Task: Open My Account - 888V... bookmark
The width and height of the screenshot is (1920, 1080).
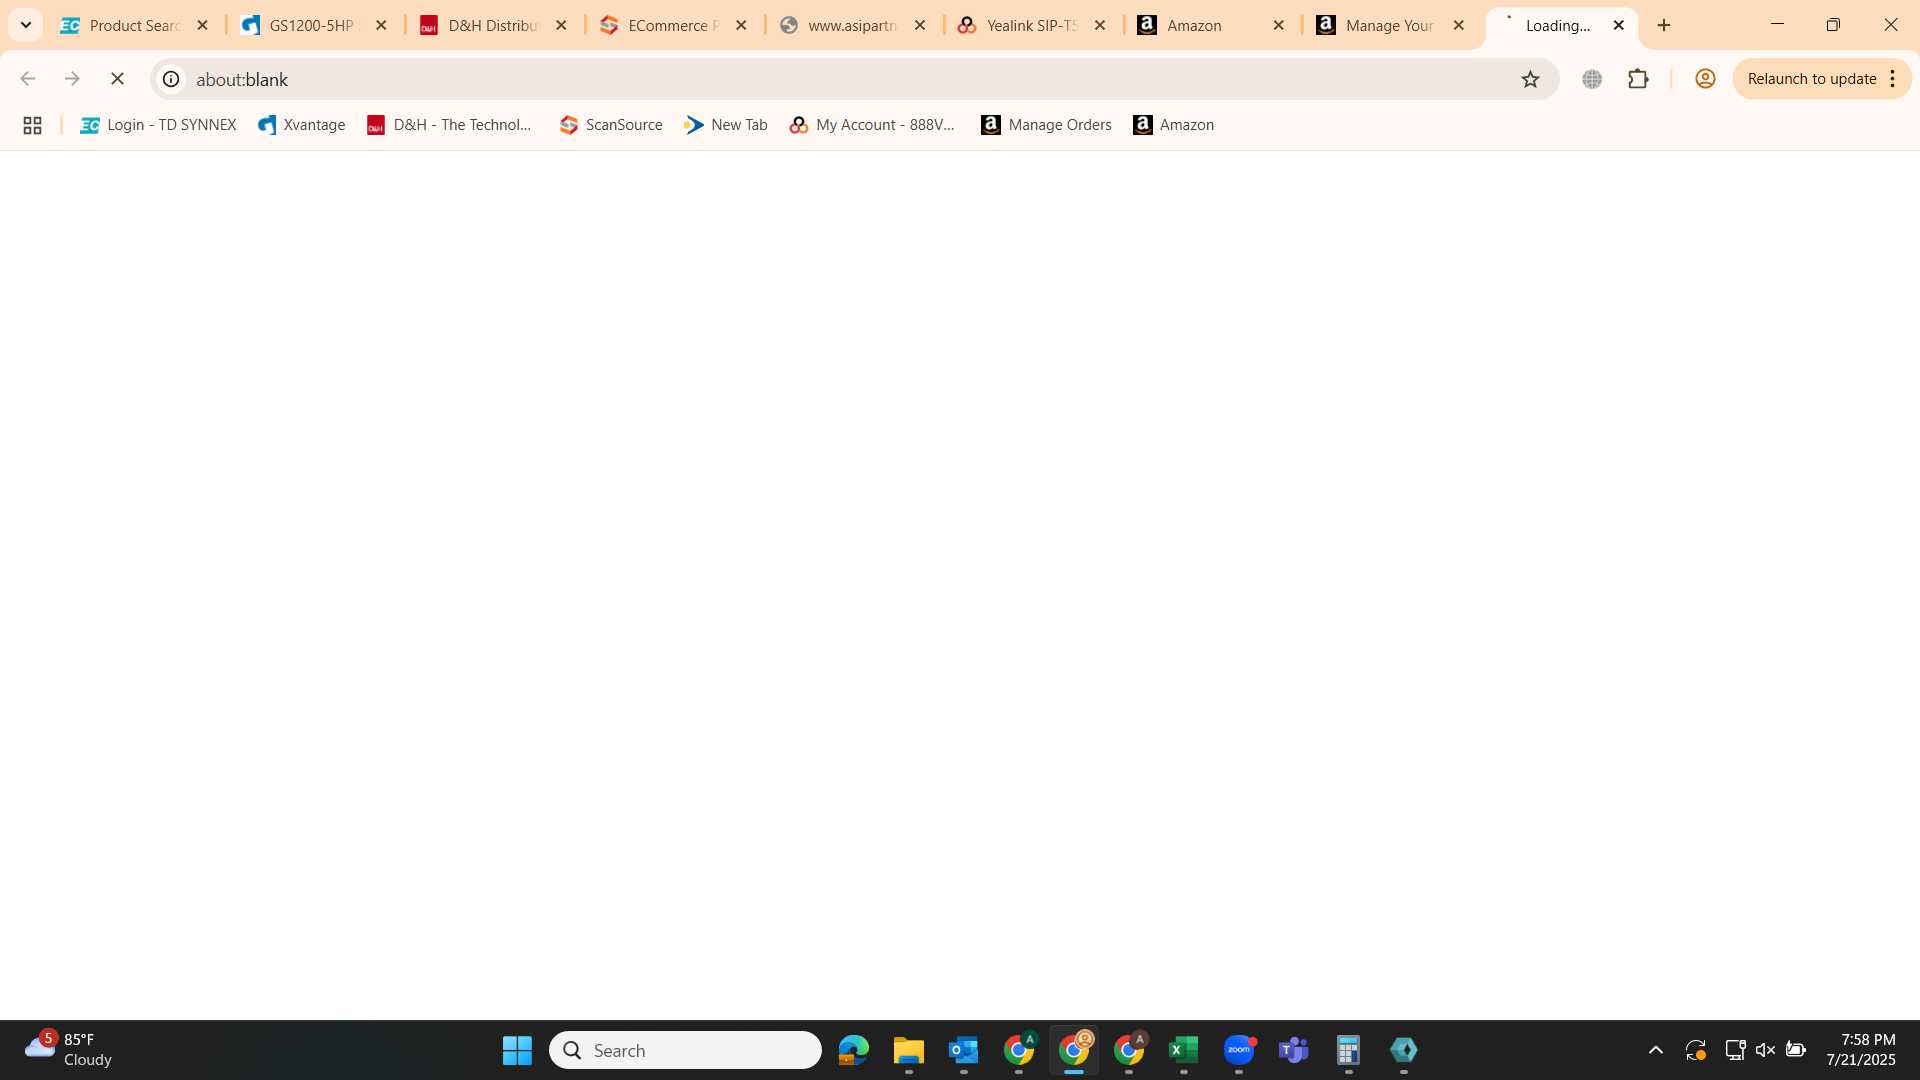Action: click(872, 125)
